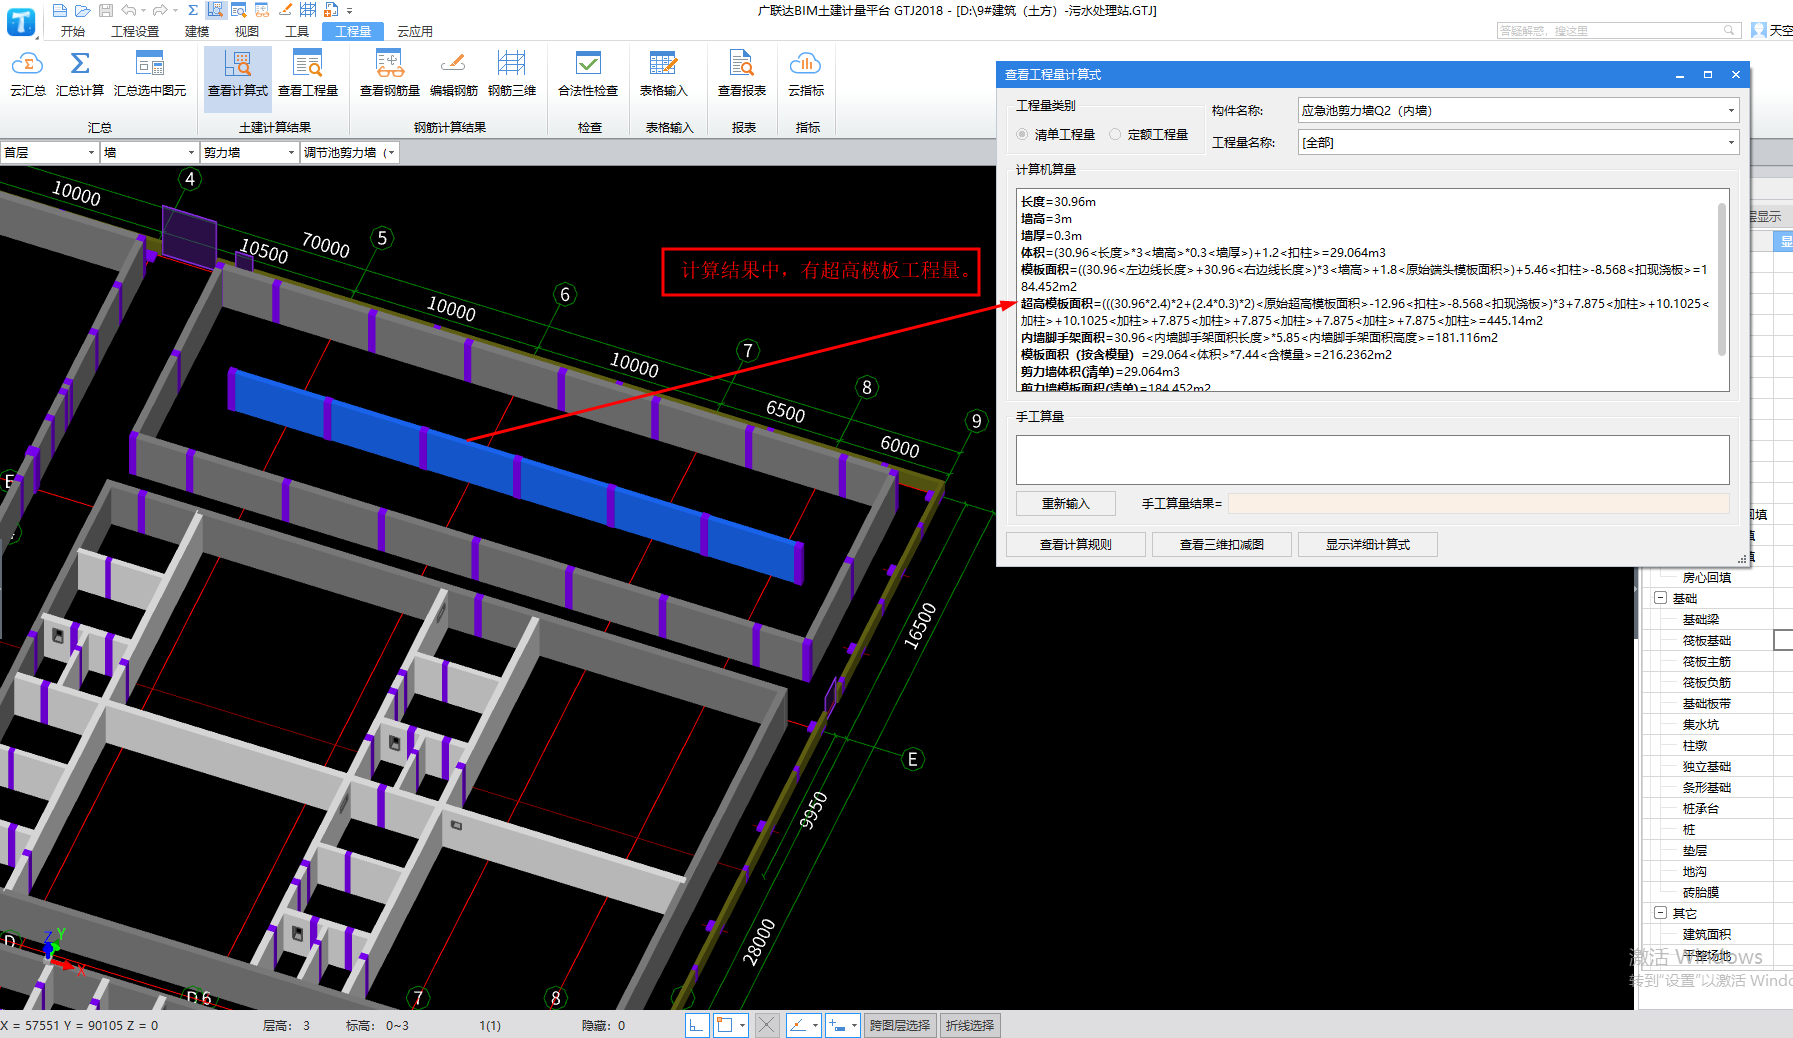Switch to the 视图 ribbon tab
This screenshot has height=1038, width=1793.
(247, 31)
